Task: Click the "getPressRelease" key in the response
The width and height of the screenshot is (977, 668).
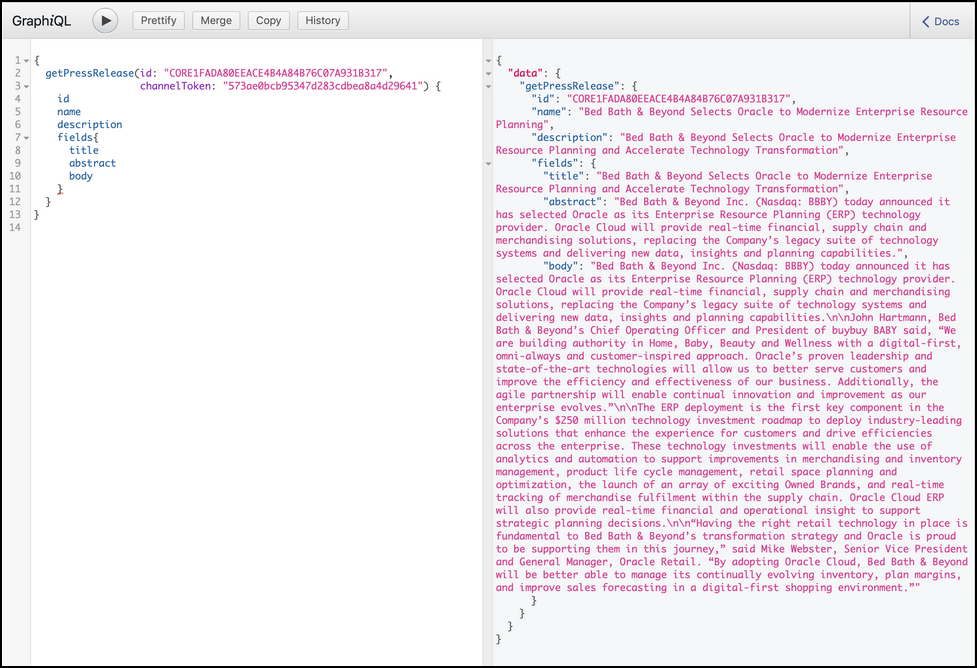Action: [x=570, y=86]
